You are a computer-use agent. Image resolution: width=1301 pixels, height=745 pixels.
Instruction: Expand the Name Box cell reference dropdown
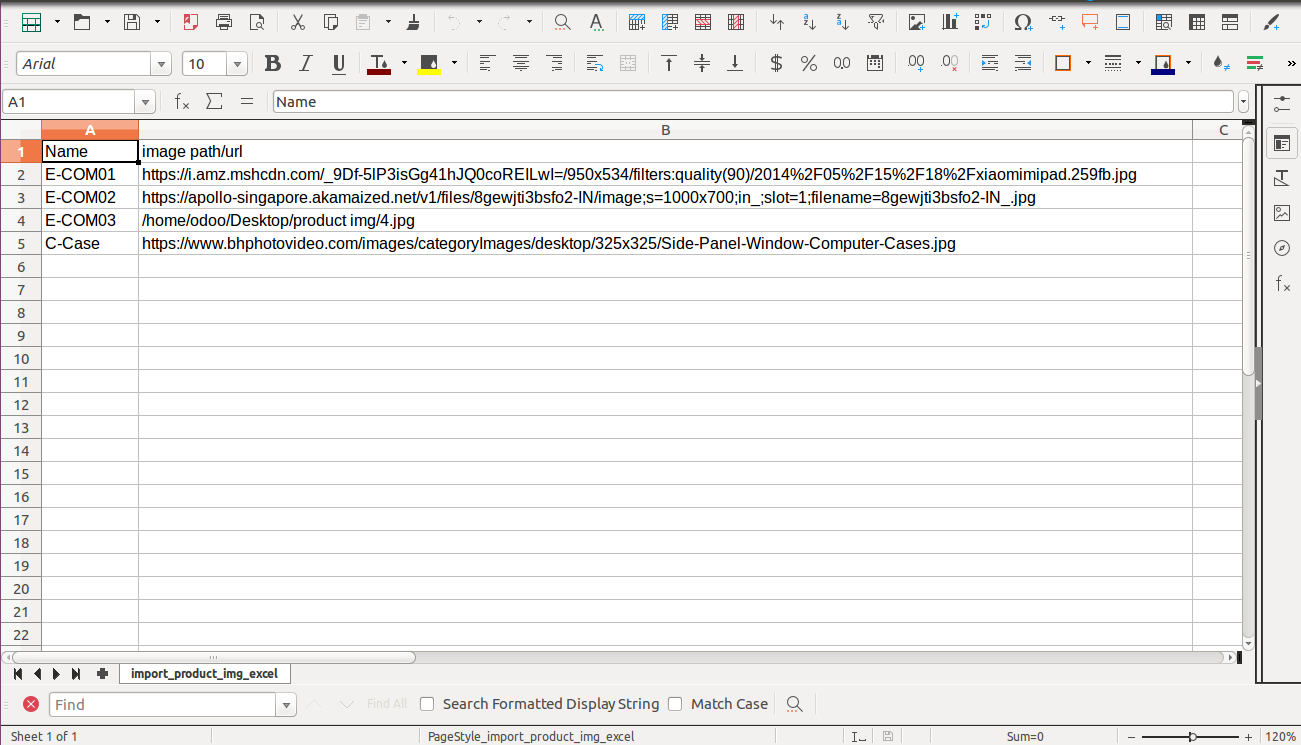tap(146, 102)
